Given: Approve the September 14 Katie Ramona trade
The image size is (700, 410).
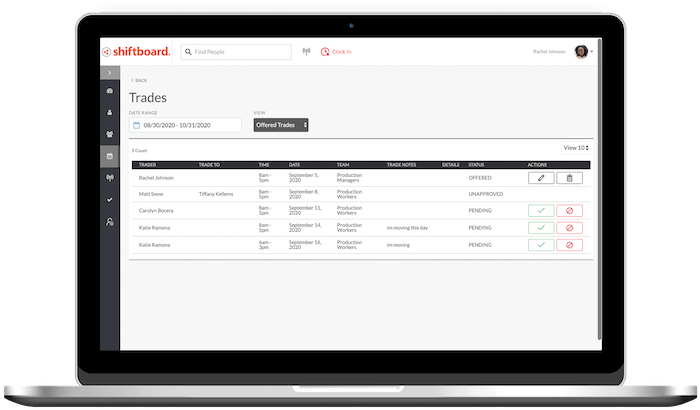Looking at the screenshot, I should (x=541, y=228).
